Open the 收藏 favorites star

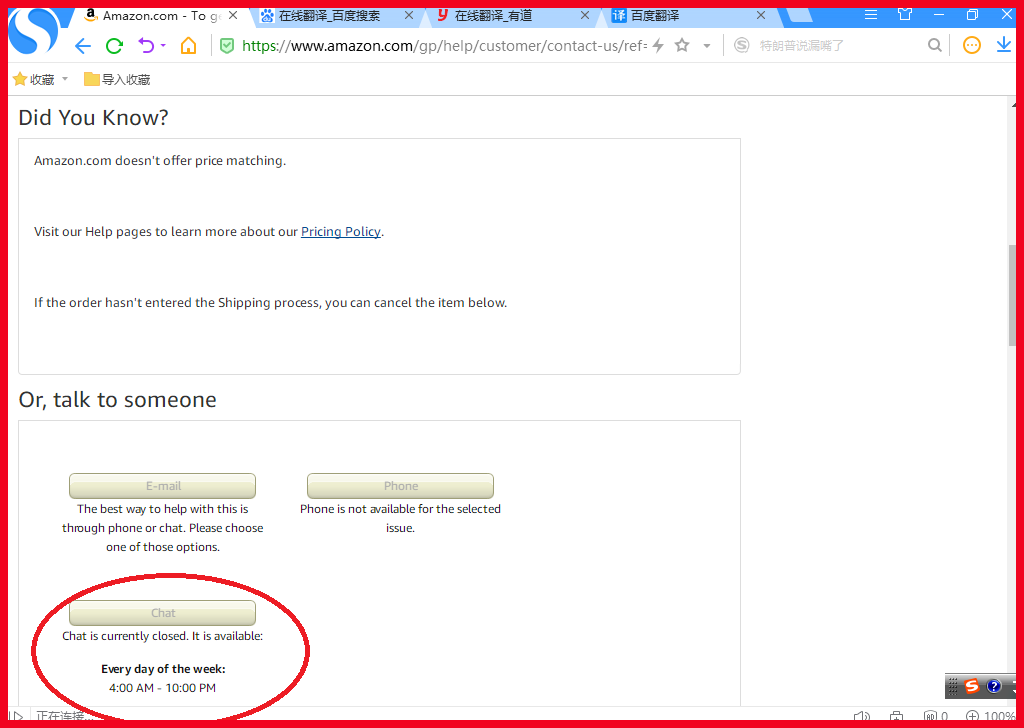pos(20,79)
